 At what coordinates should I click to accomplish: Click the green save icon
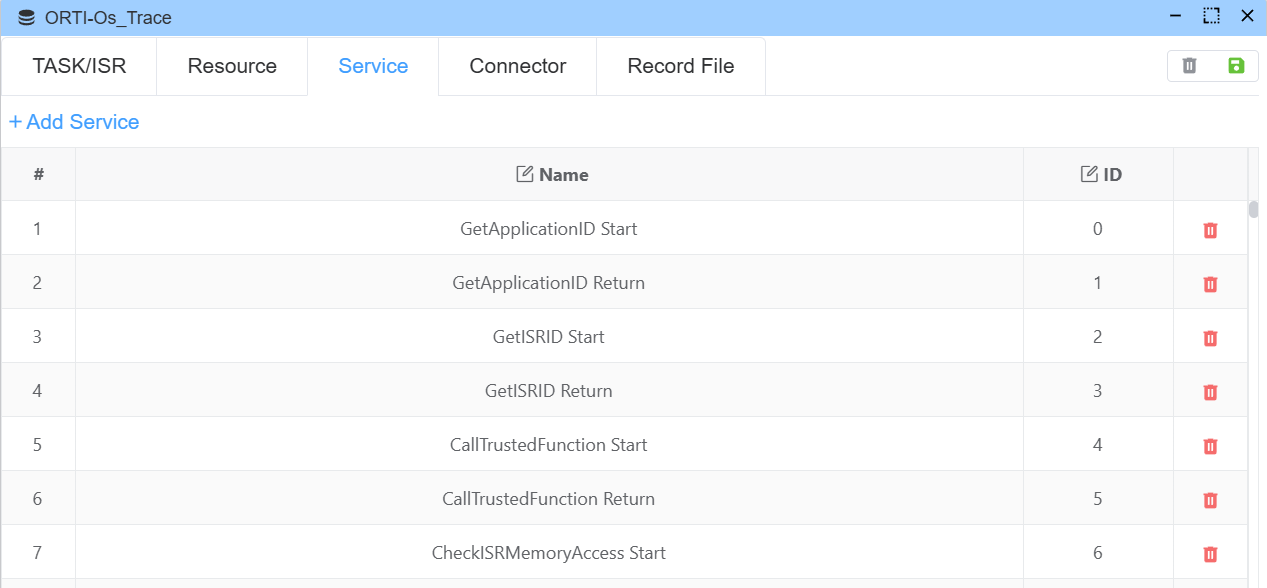pyautogui.click(x=1236, y=66)
